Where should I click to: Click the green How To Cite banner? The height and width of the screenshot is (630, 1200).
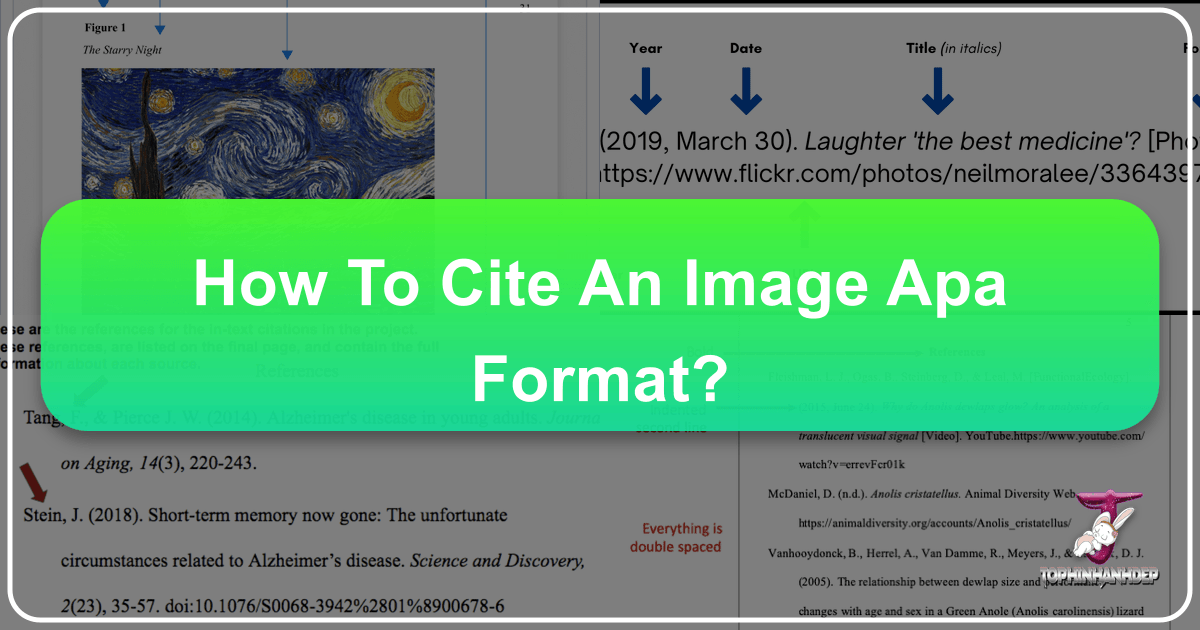600,315
